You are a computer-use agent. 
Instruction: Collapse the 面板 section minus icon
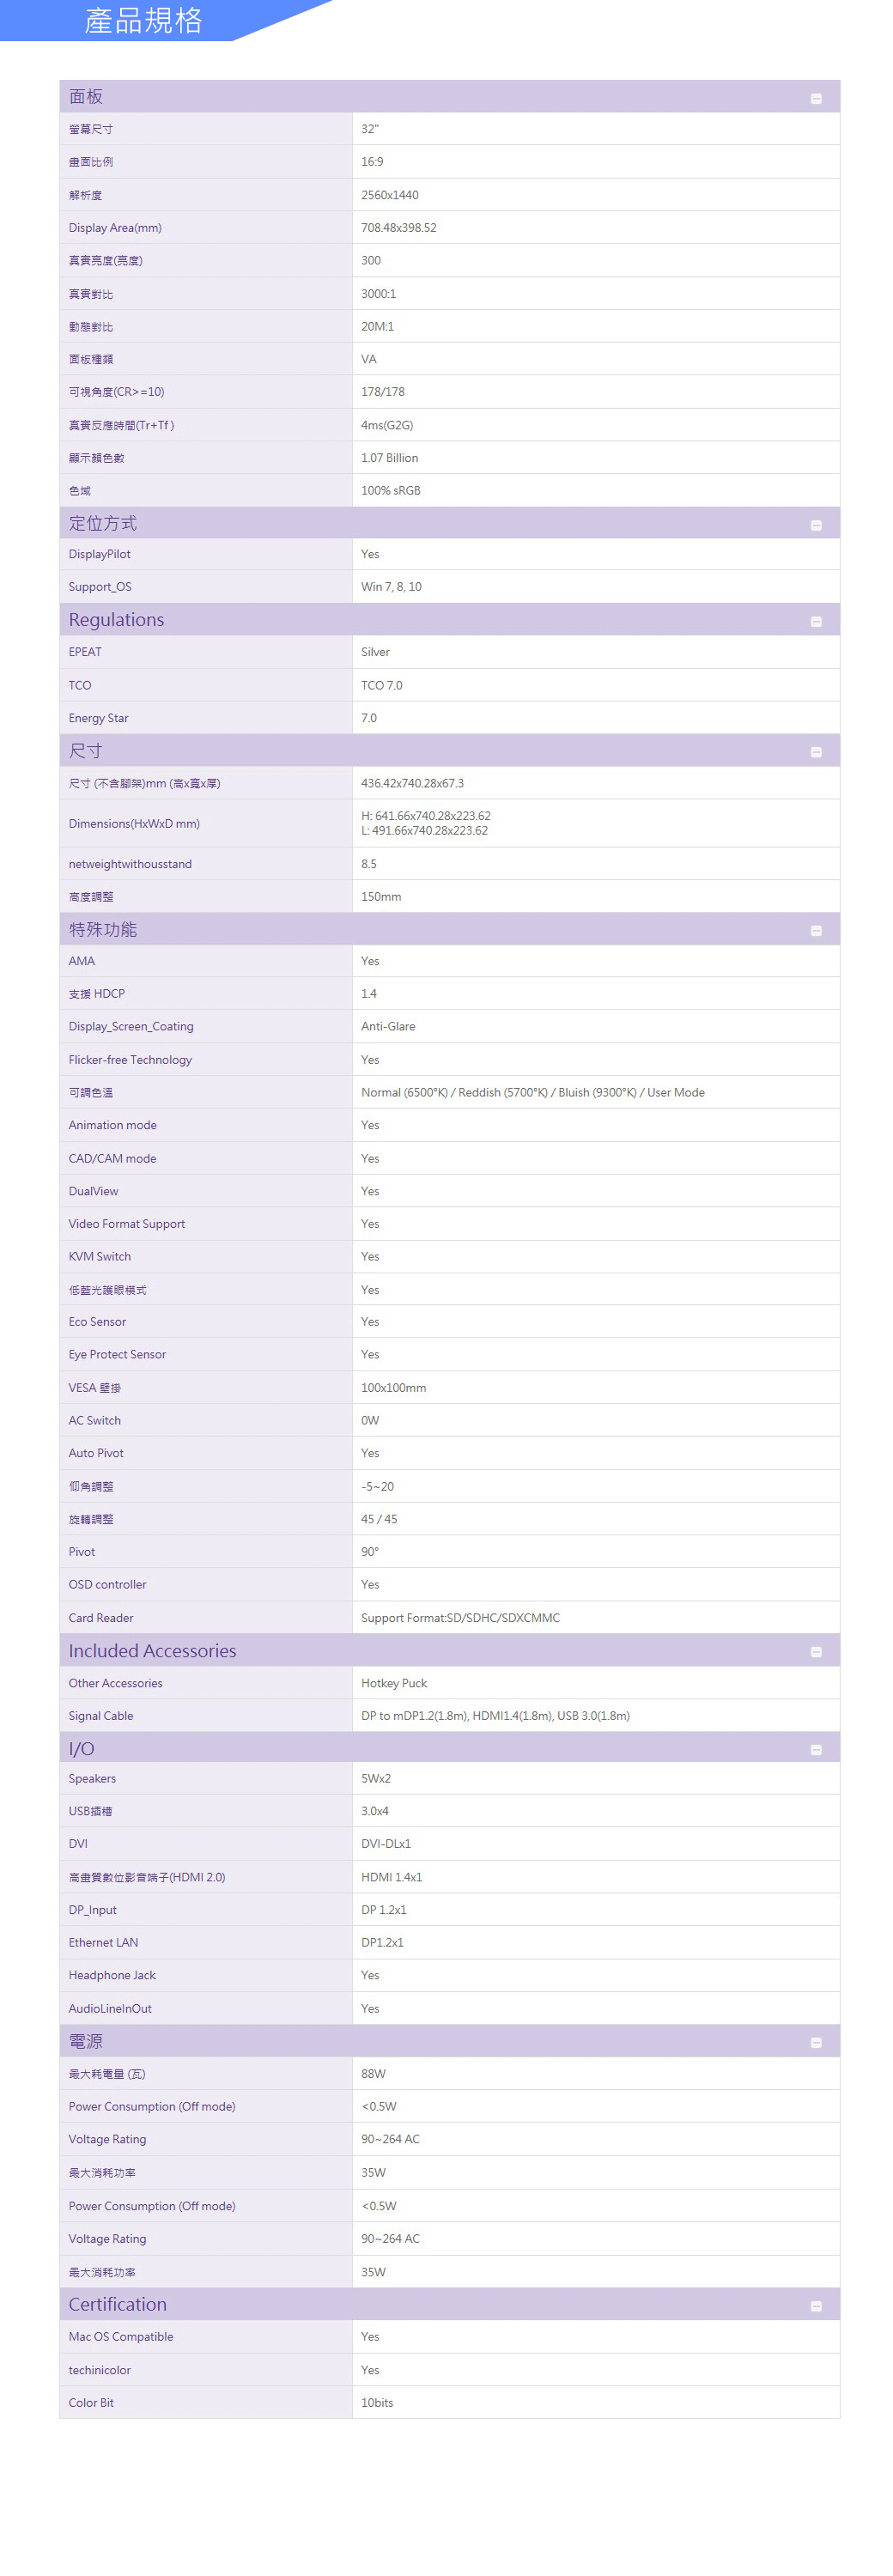[815, 98]
